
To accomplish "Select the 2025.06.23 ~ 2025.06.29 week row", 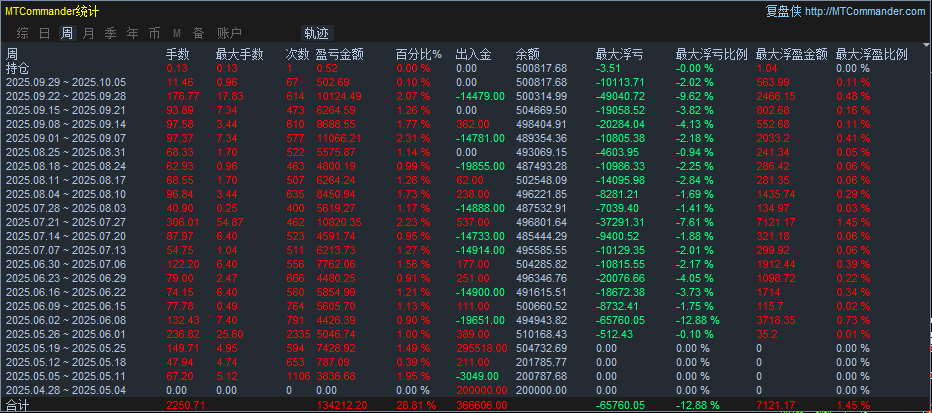I will (x=466, y=278).
